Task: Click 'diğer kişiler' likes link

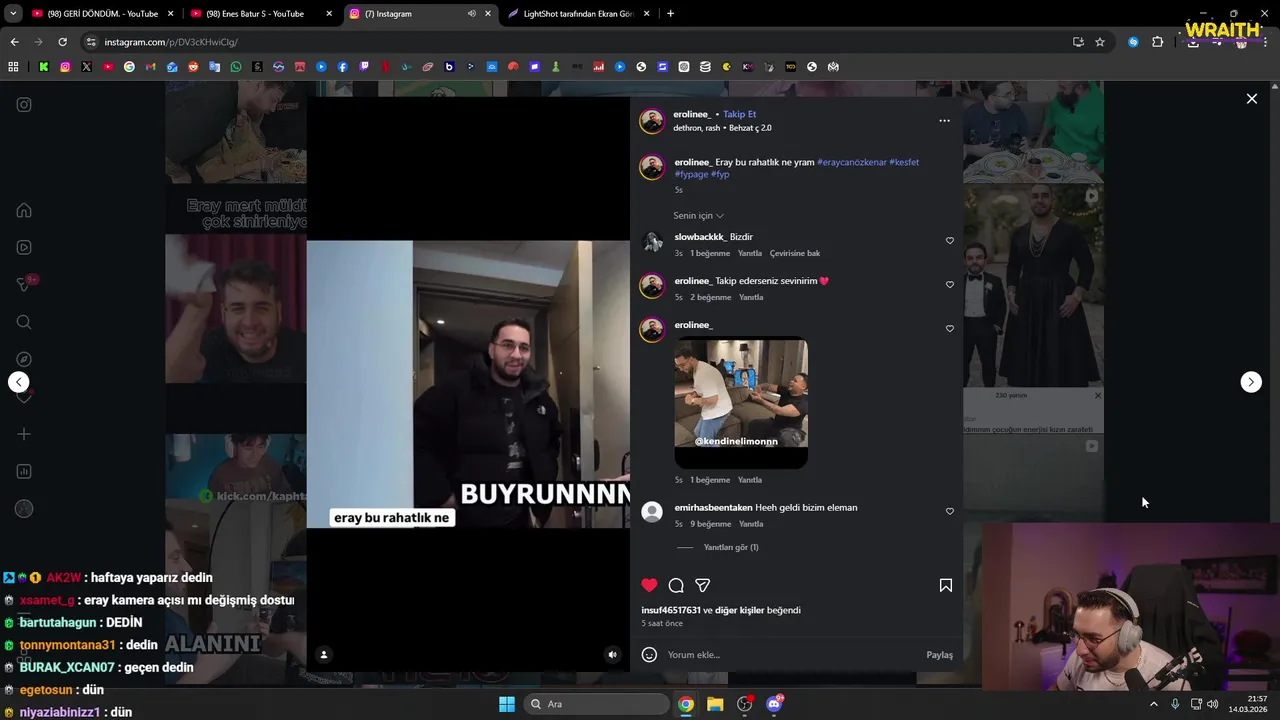Action: click(x=740, y=610)
